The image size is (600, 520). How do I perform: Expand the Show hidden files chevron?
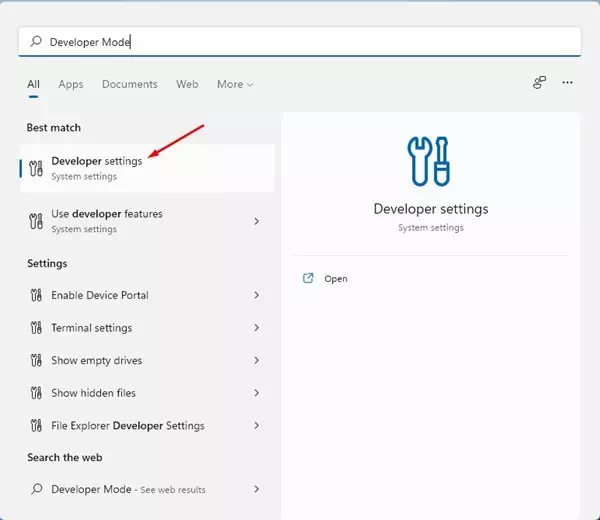pos(256,393)
